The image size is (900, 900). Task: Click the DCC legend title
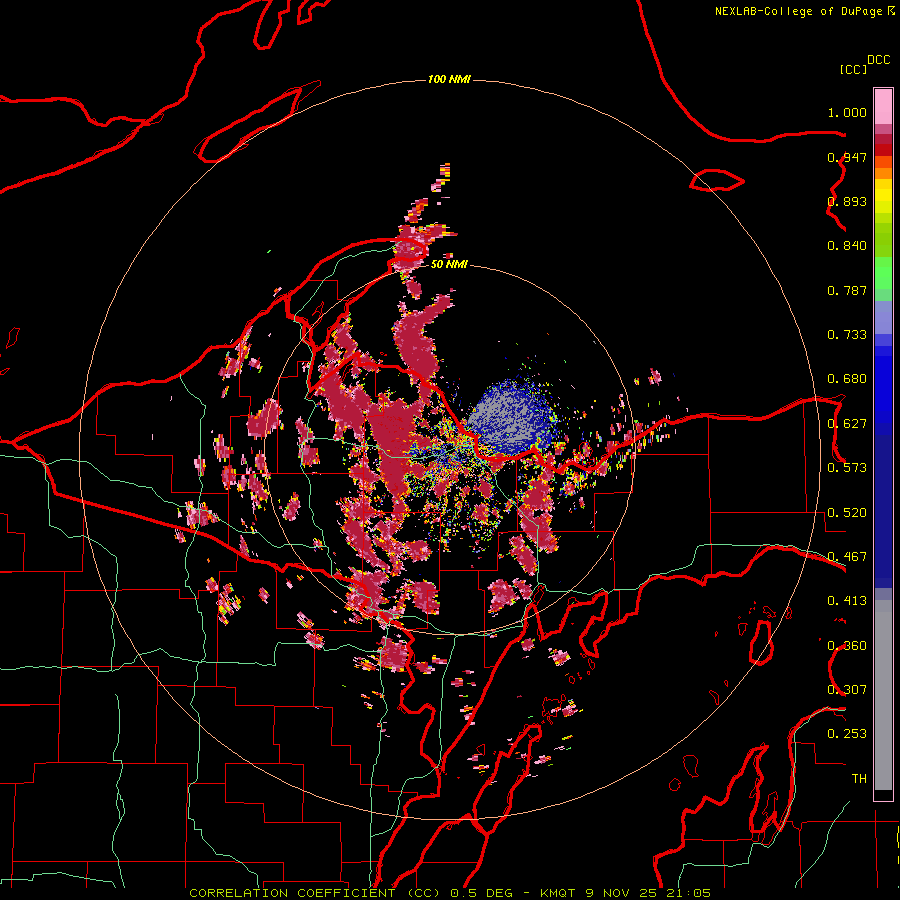pos(878,60)
